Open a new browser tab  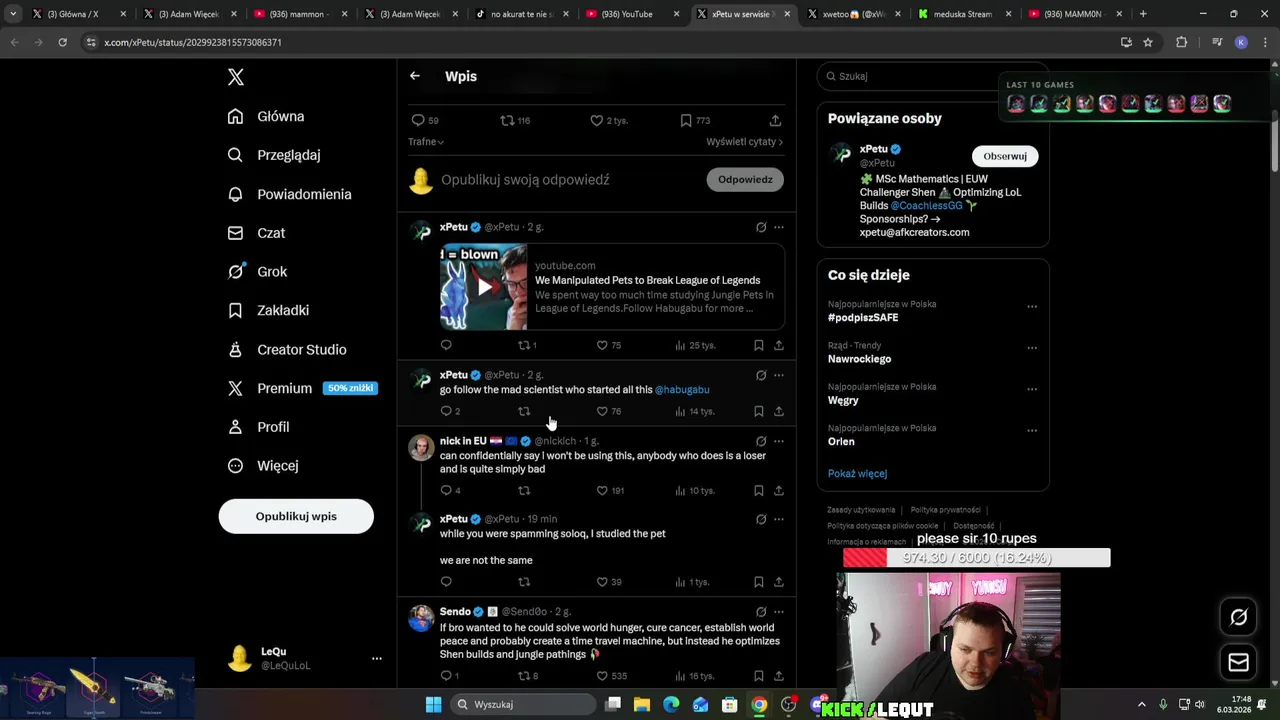[1143, 14]
